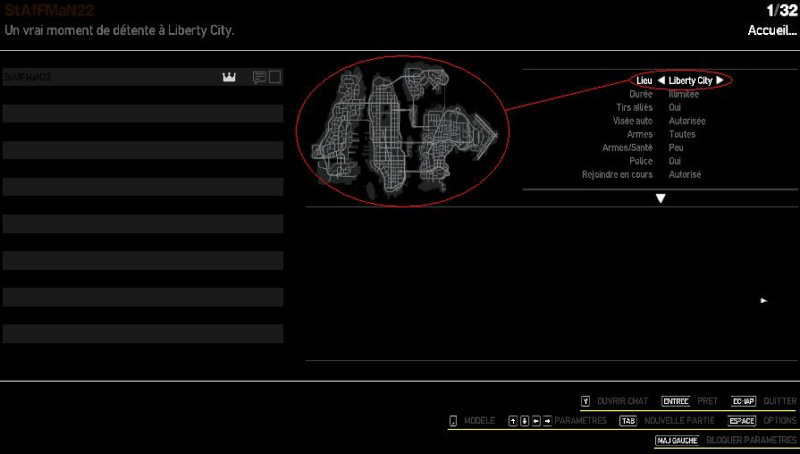The width and height of the screenshot is (800, 454).
Task: Click the TAB key icon
Action: 627,421
